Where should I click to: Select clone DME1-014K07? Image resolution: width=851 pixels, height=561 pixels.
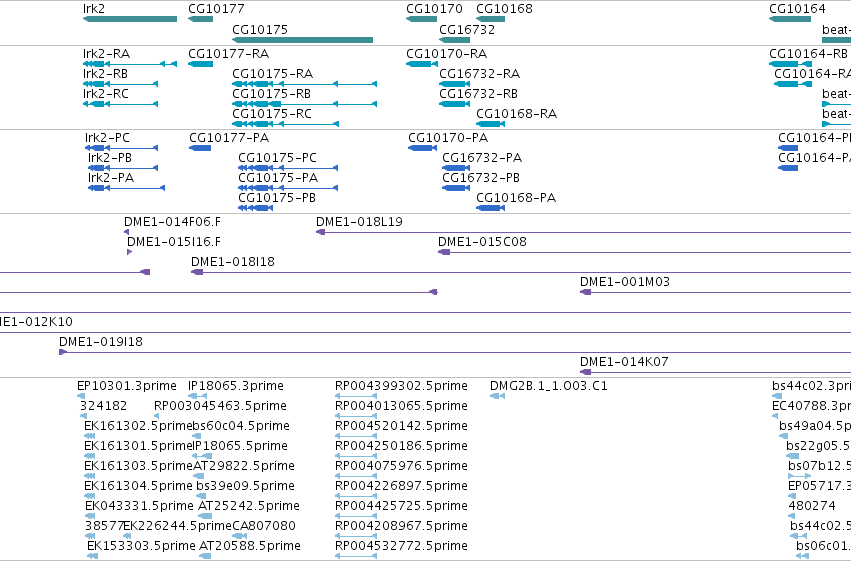click(716, 372)
